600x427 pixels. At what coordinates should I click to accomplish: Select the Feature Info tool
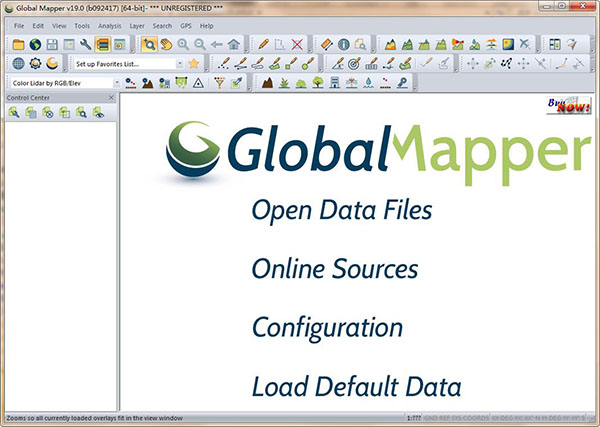click(x=344, y=45)
